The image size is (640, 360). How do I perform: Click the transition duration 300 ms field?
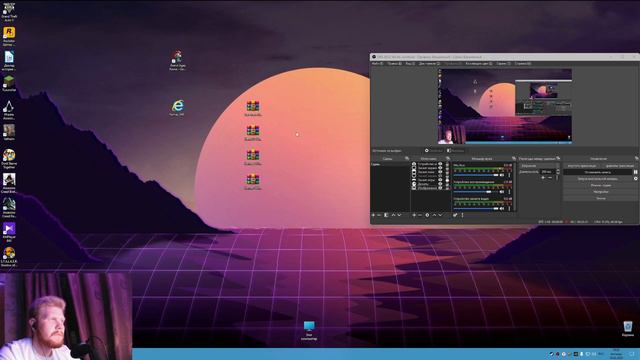pyautogui.click(x=548, y=172)
